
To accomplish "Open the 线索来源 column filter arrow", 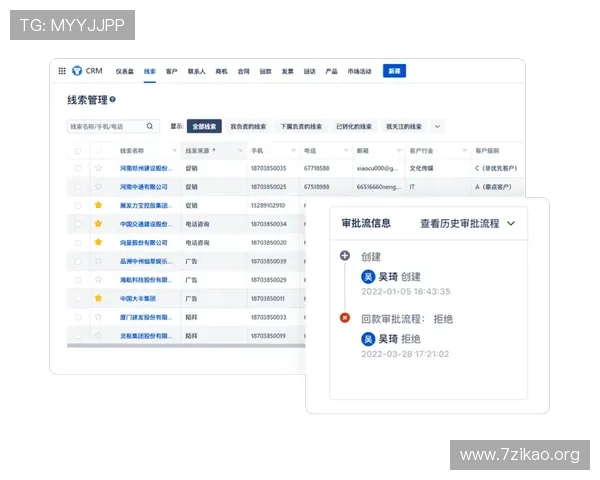I will [240, 151].
